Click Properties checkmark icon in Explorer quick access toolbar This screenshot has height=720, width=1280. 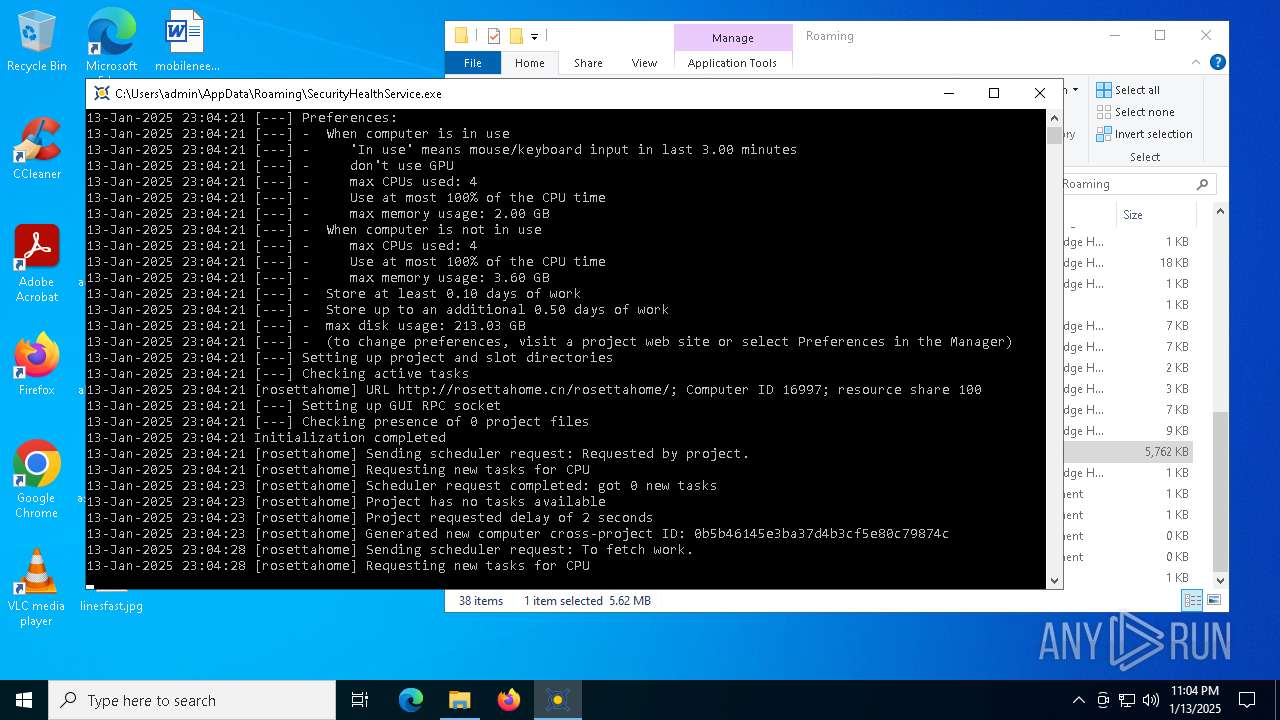point(494,36)
